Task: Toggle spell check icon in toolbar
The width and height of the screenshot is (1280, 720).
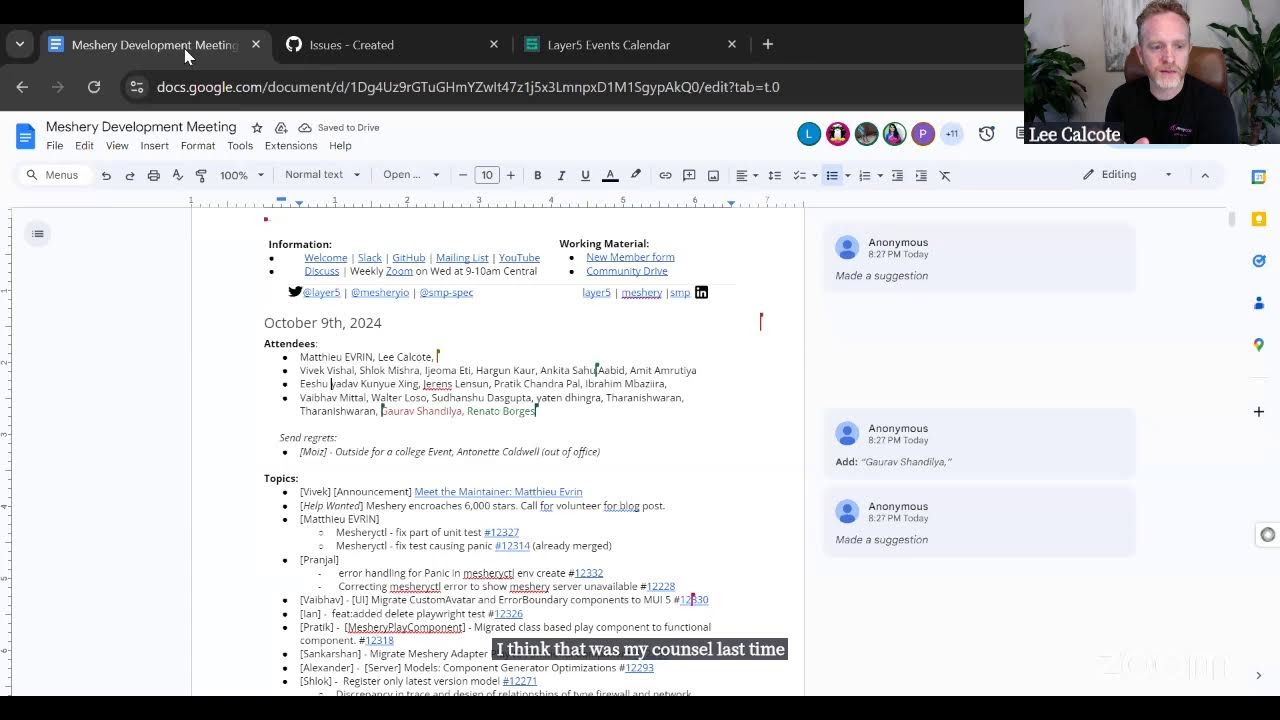Action: [x=177, y=175]
